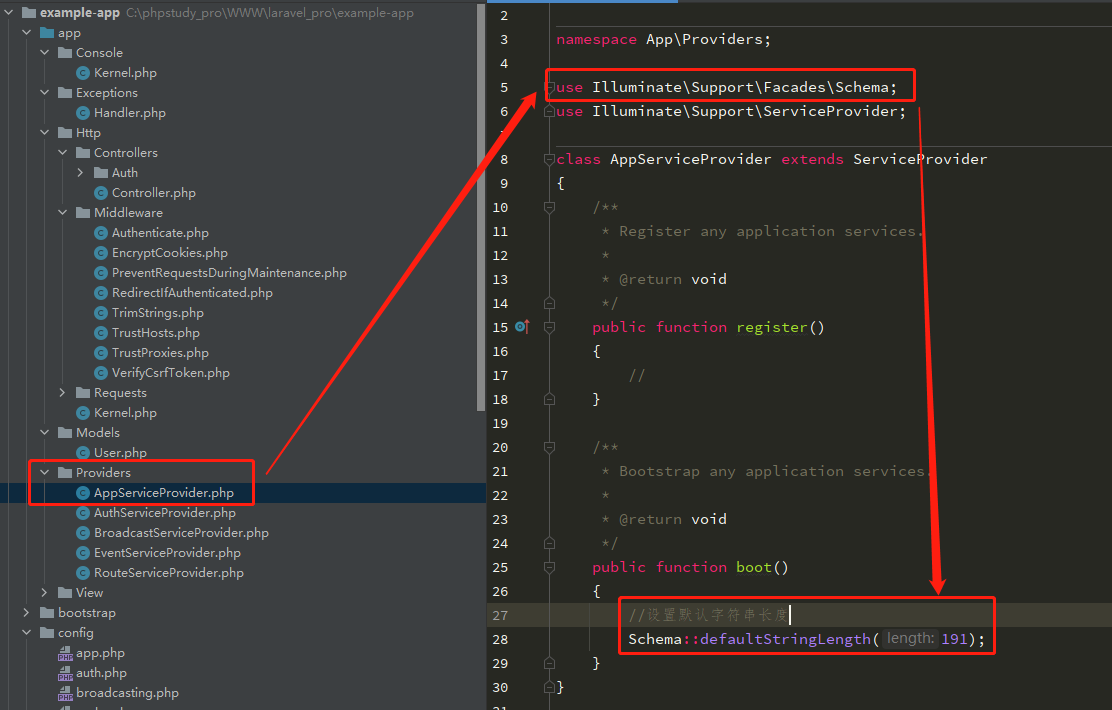
Task: Fold the AppServiceProvider class at line 8
Action: pos(548,159)
